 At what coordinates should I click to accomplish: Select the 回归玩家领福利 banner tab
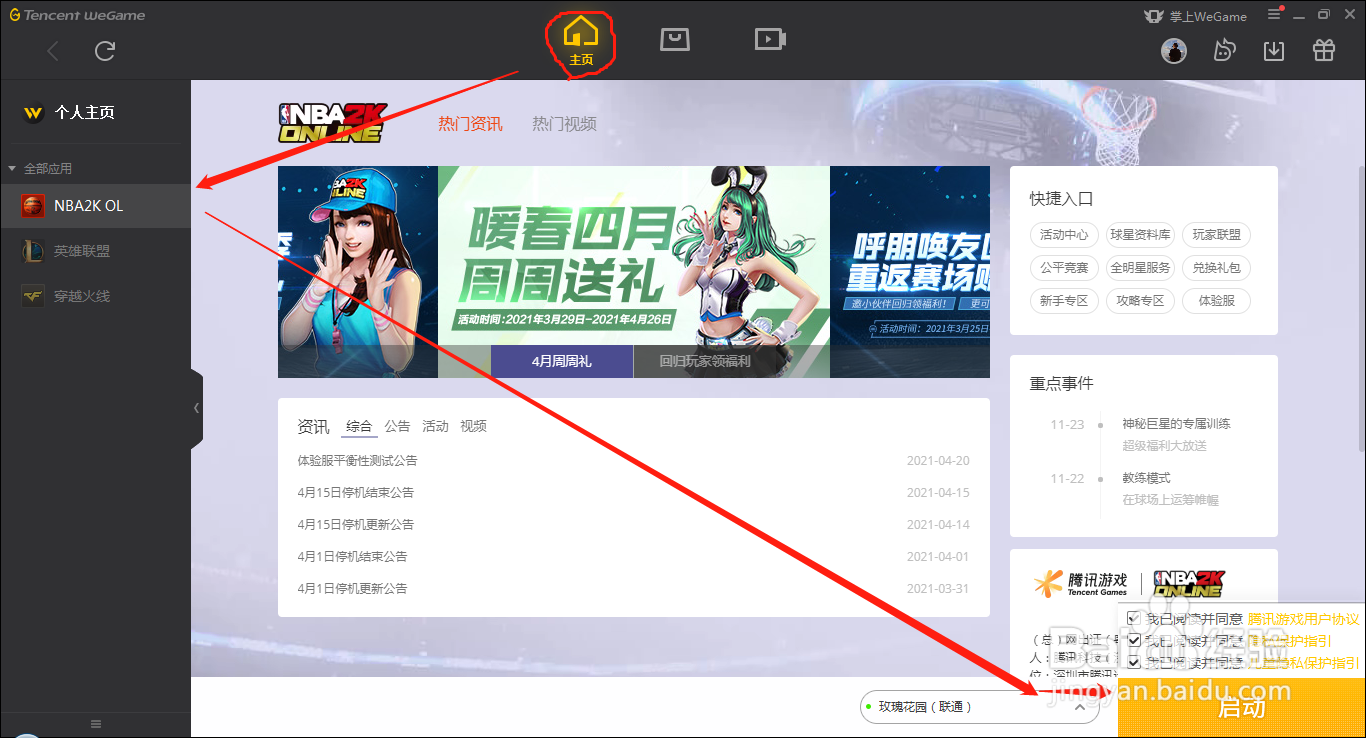[705, 361]
